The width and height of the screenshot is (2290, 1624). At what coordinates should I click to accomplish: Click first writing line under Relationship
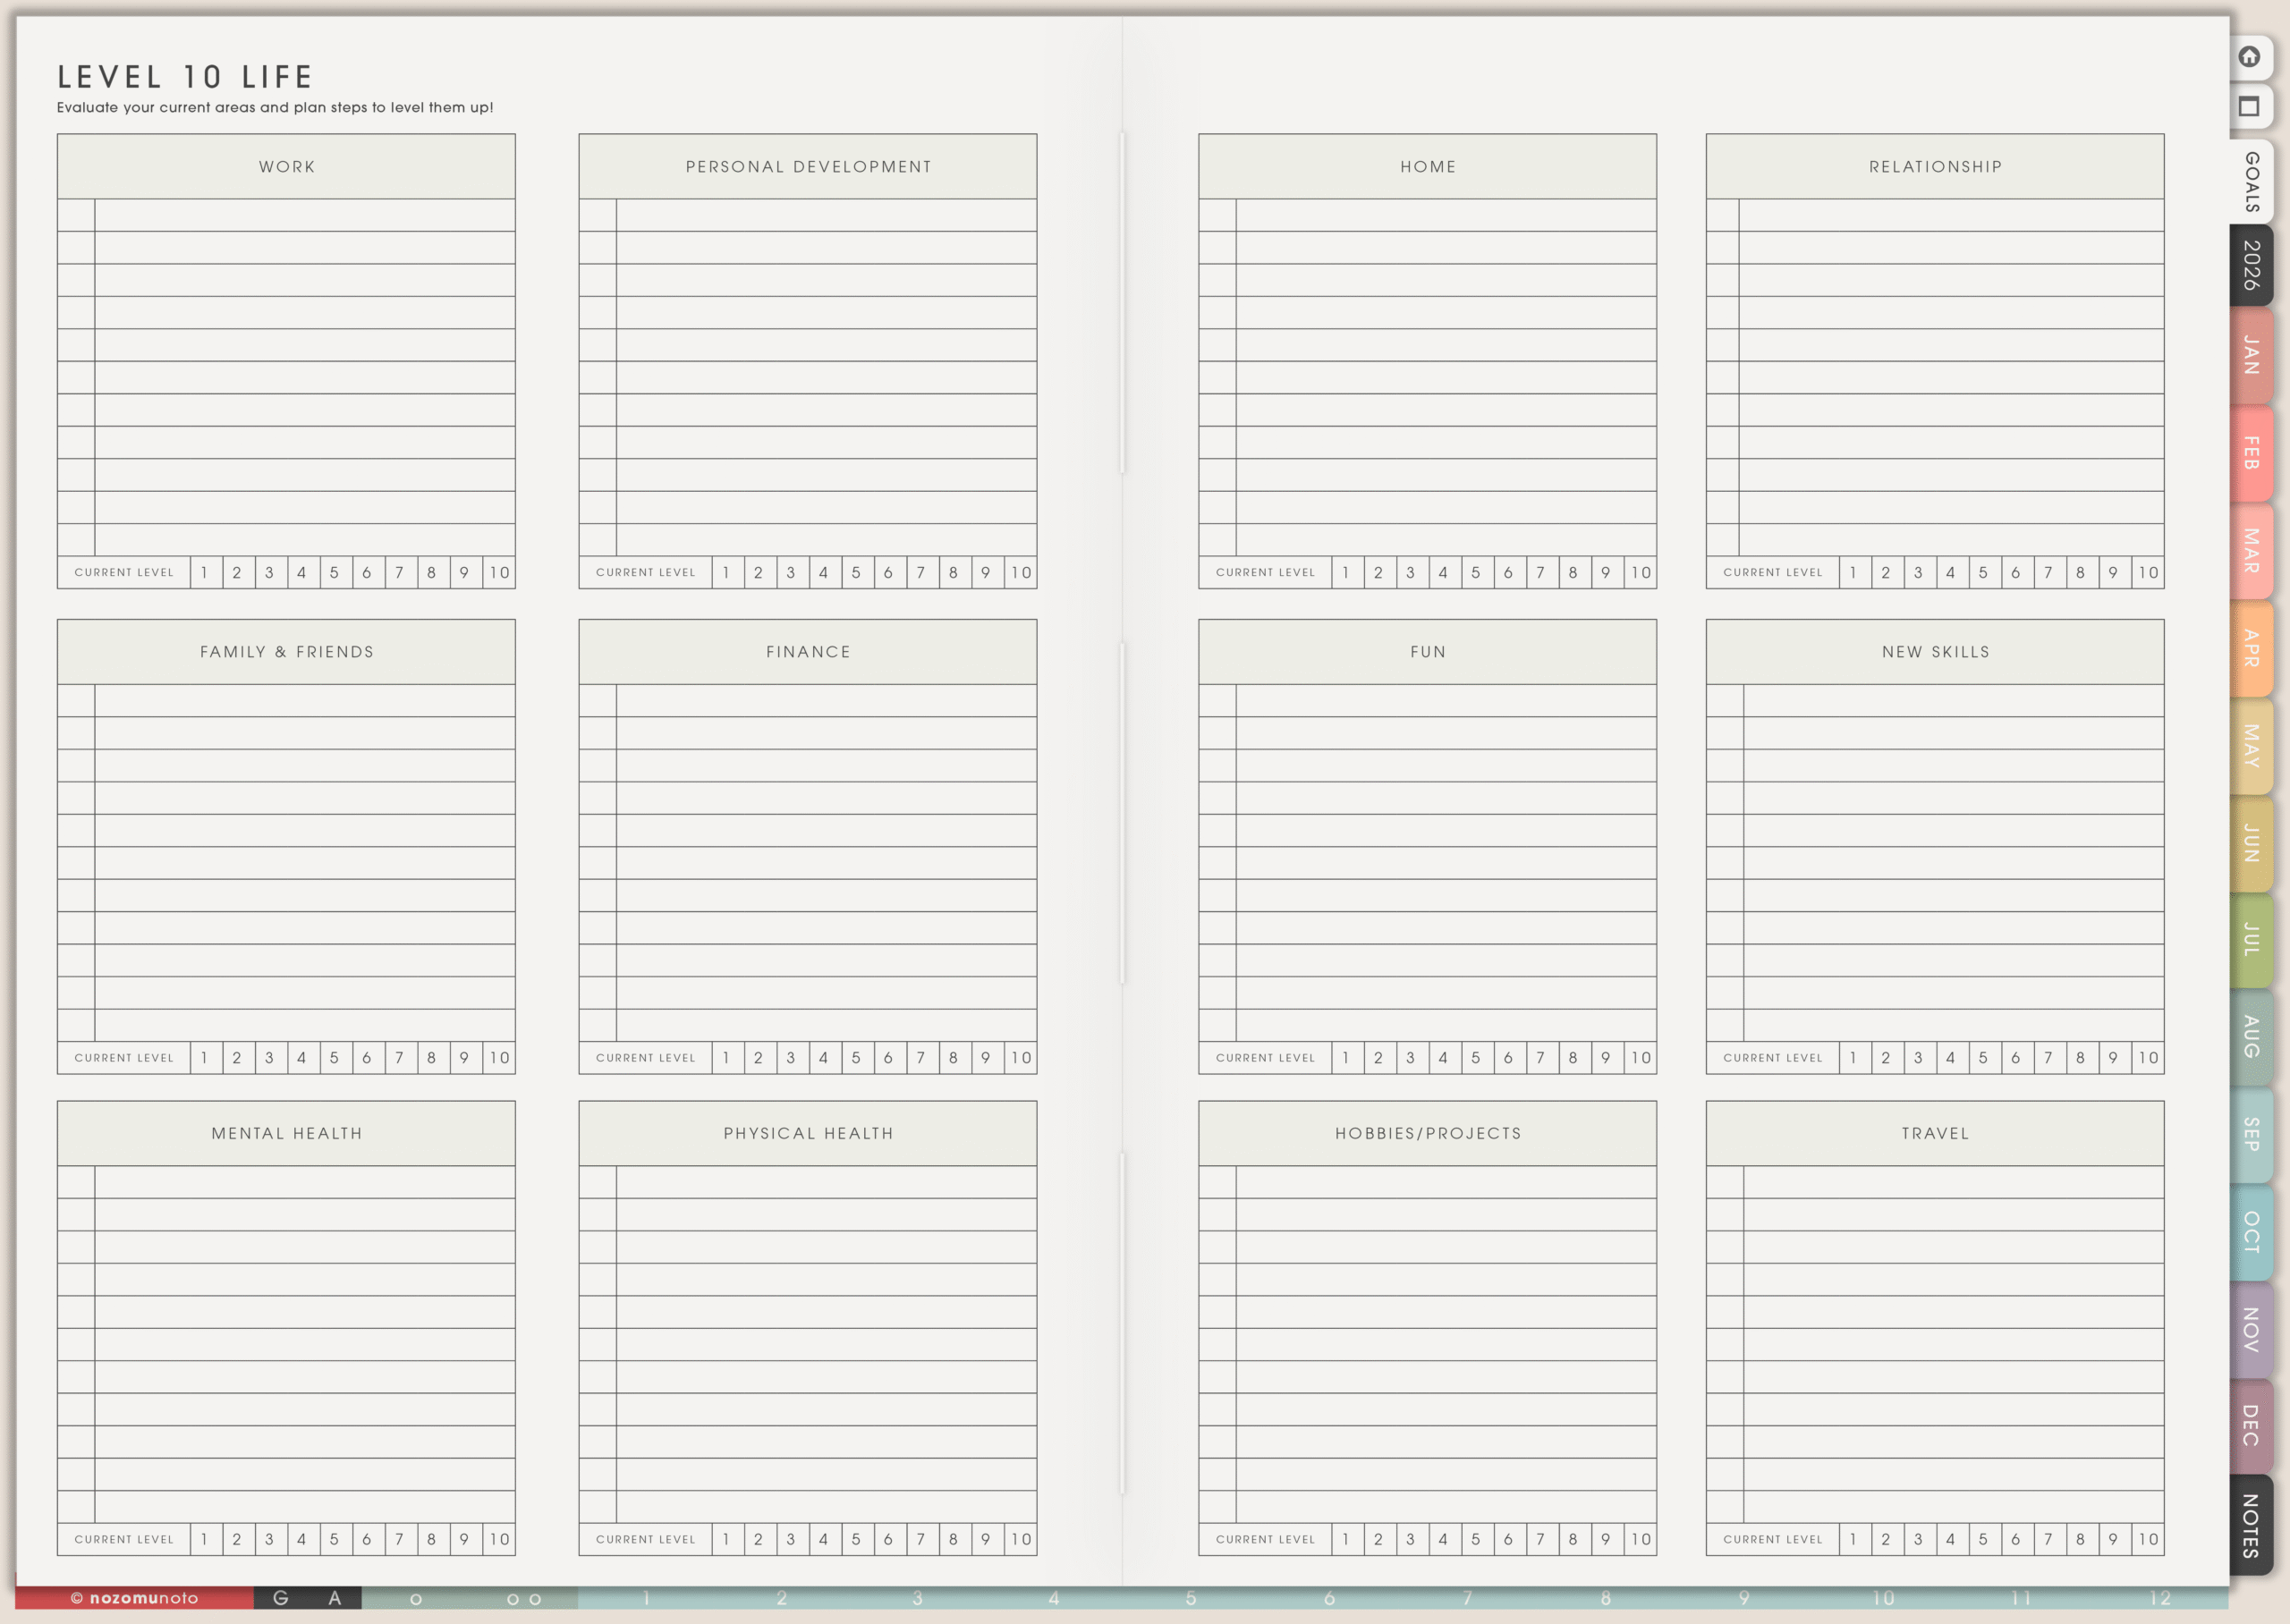coord(1950,216)
